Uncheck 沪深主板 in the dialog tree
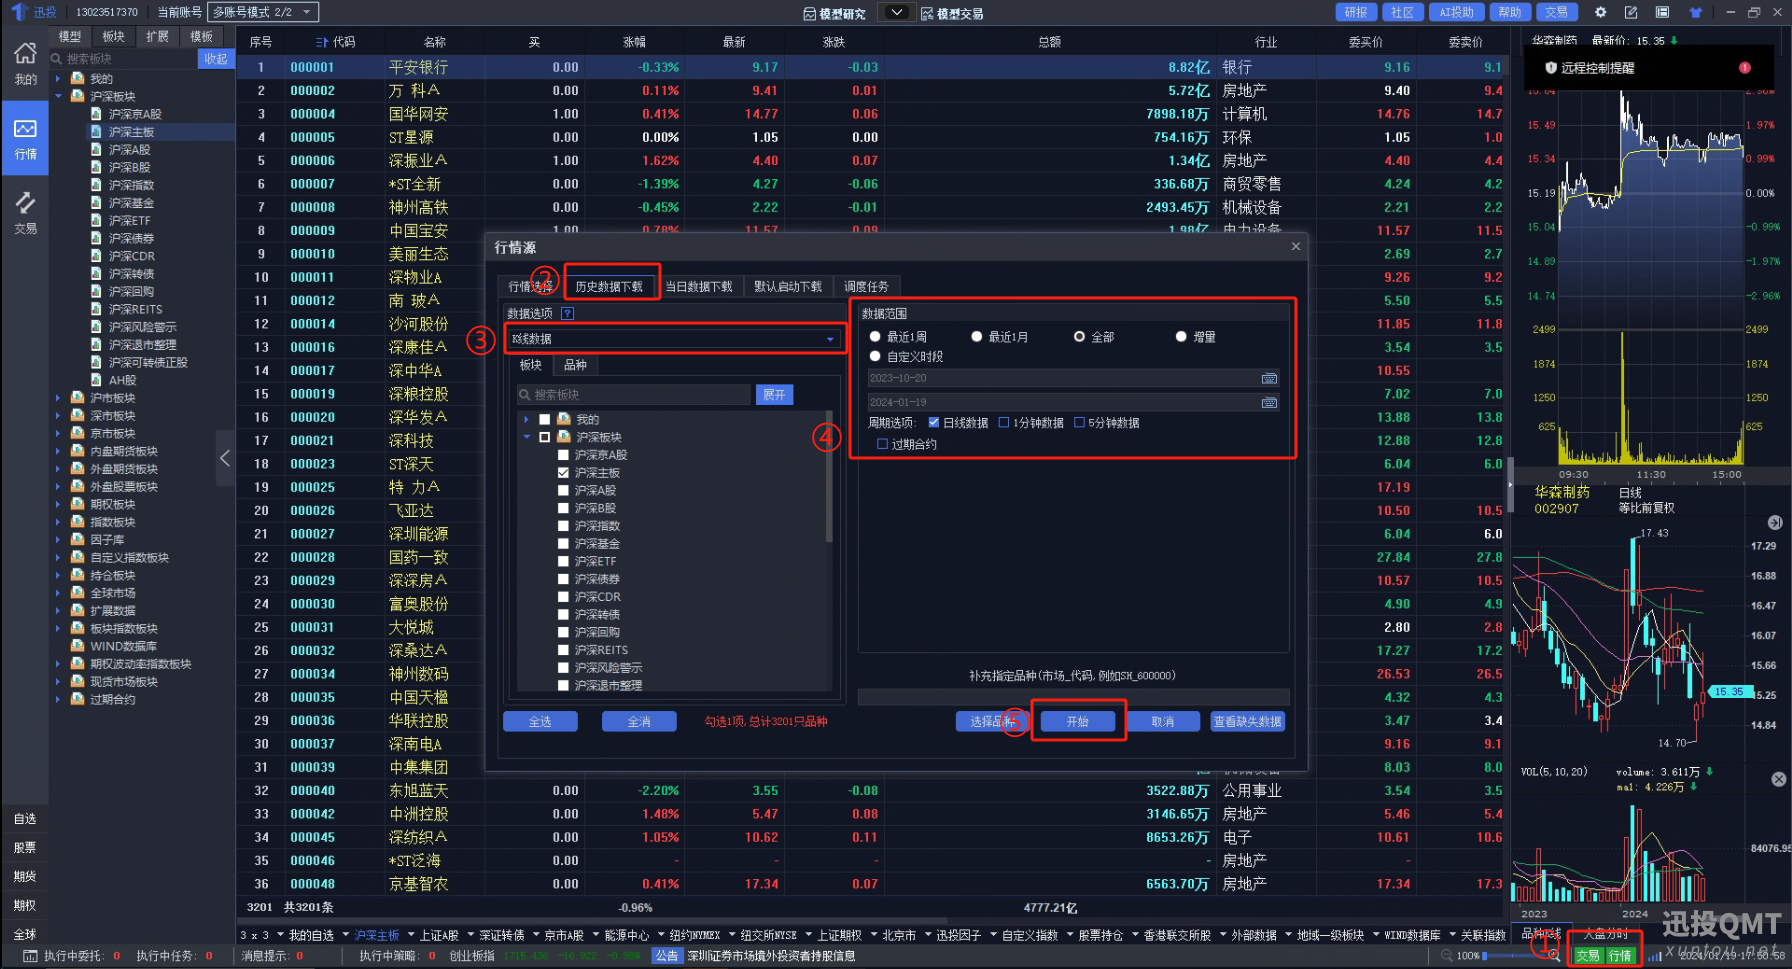This screenshot has height=969, width=1792. coord(563,473)
